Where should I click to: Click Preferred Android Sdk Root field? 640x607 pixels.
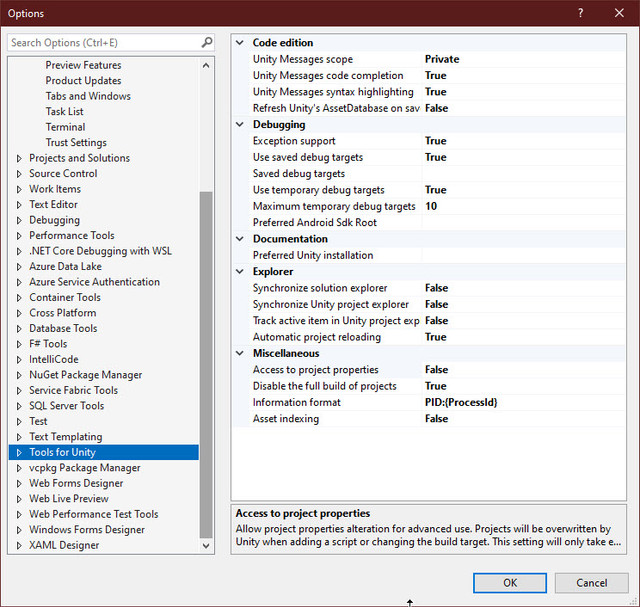(x=524, y=222)
